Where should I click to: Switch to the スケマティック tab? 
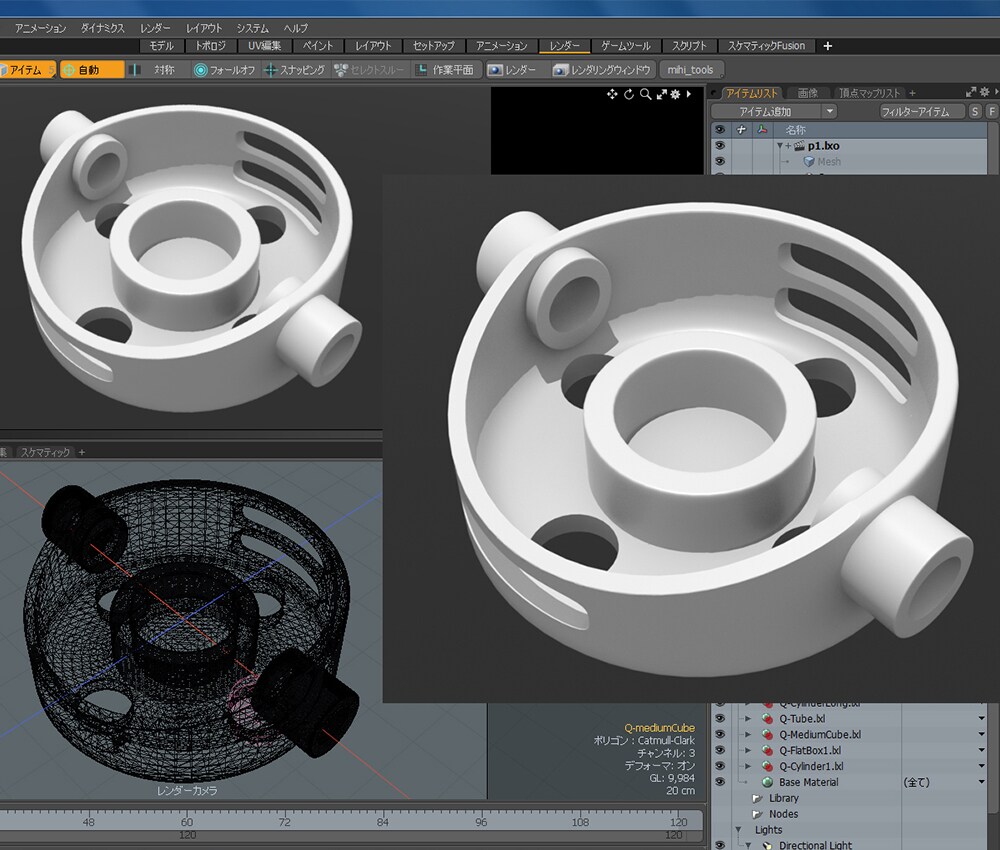[x=45, y=452]
